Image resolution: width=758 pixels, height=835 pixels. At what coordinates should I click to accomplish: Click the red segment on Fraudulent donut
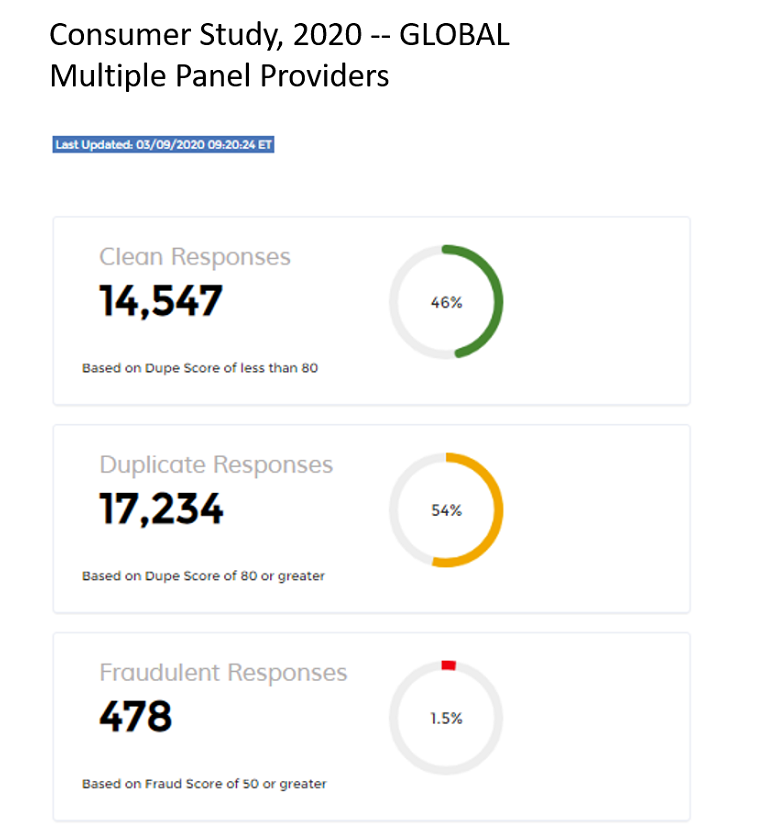point(448,664)
